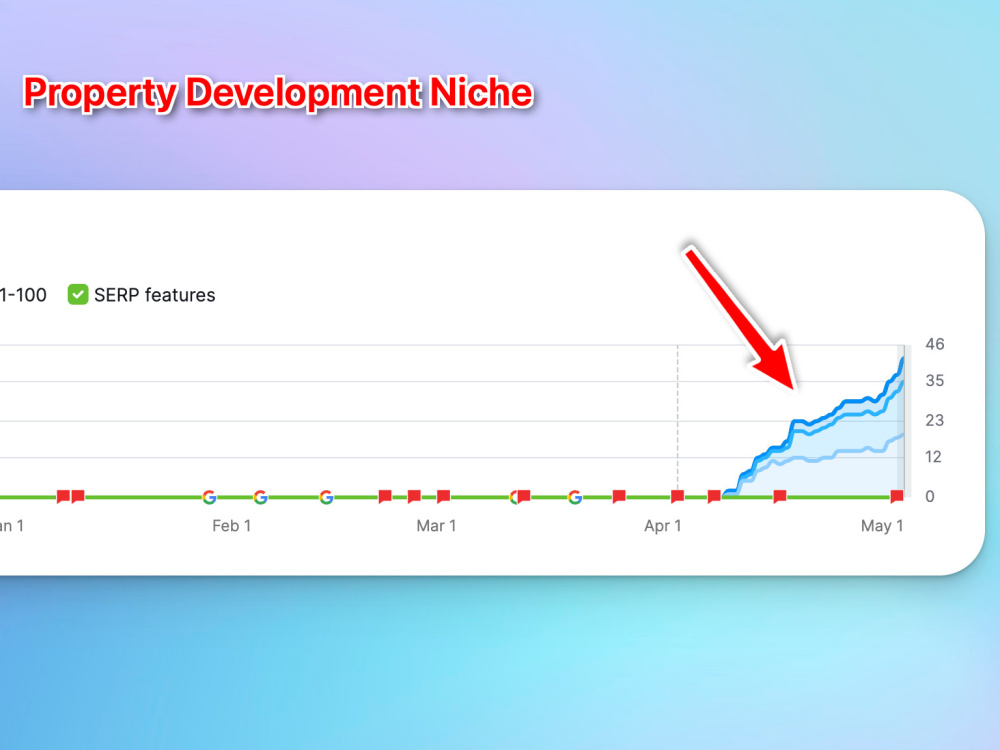Click the Google update icon just after Feb 1

pos(260,497)
